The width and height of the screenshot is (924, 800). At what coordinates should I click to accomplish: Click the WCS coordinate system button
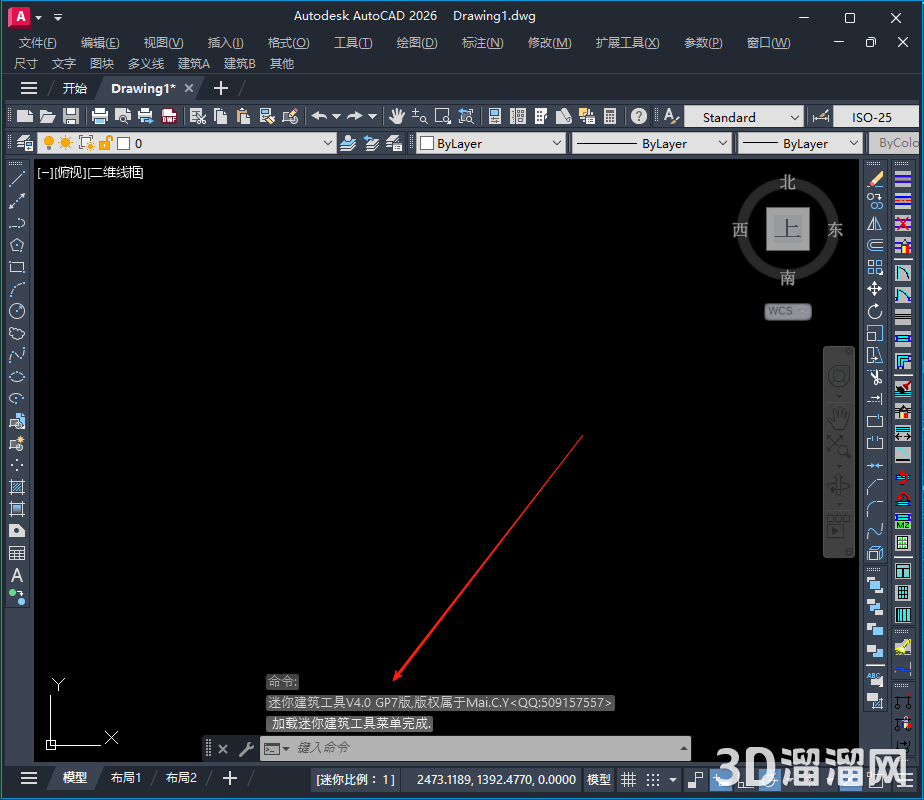point(787,311)
